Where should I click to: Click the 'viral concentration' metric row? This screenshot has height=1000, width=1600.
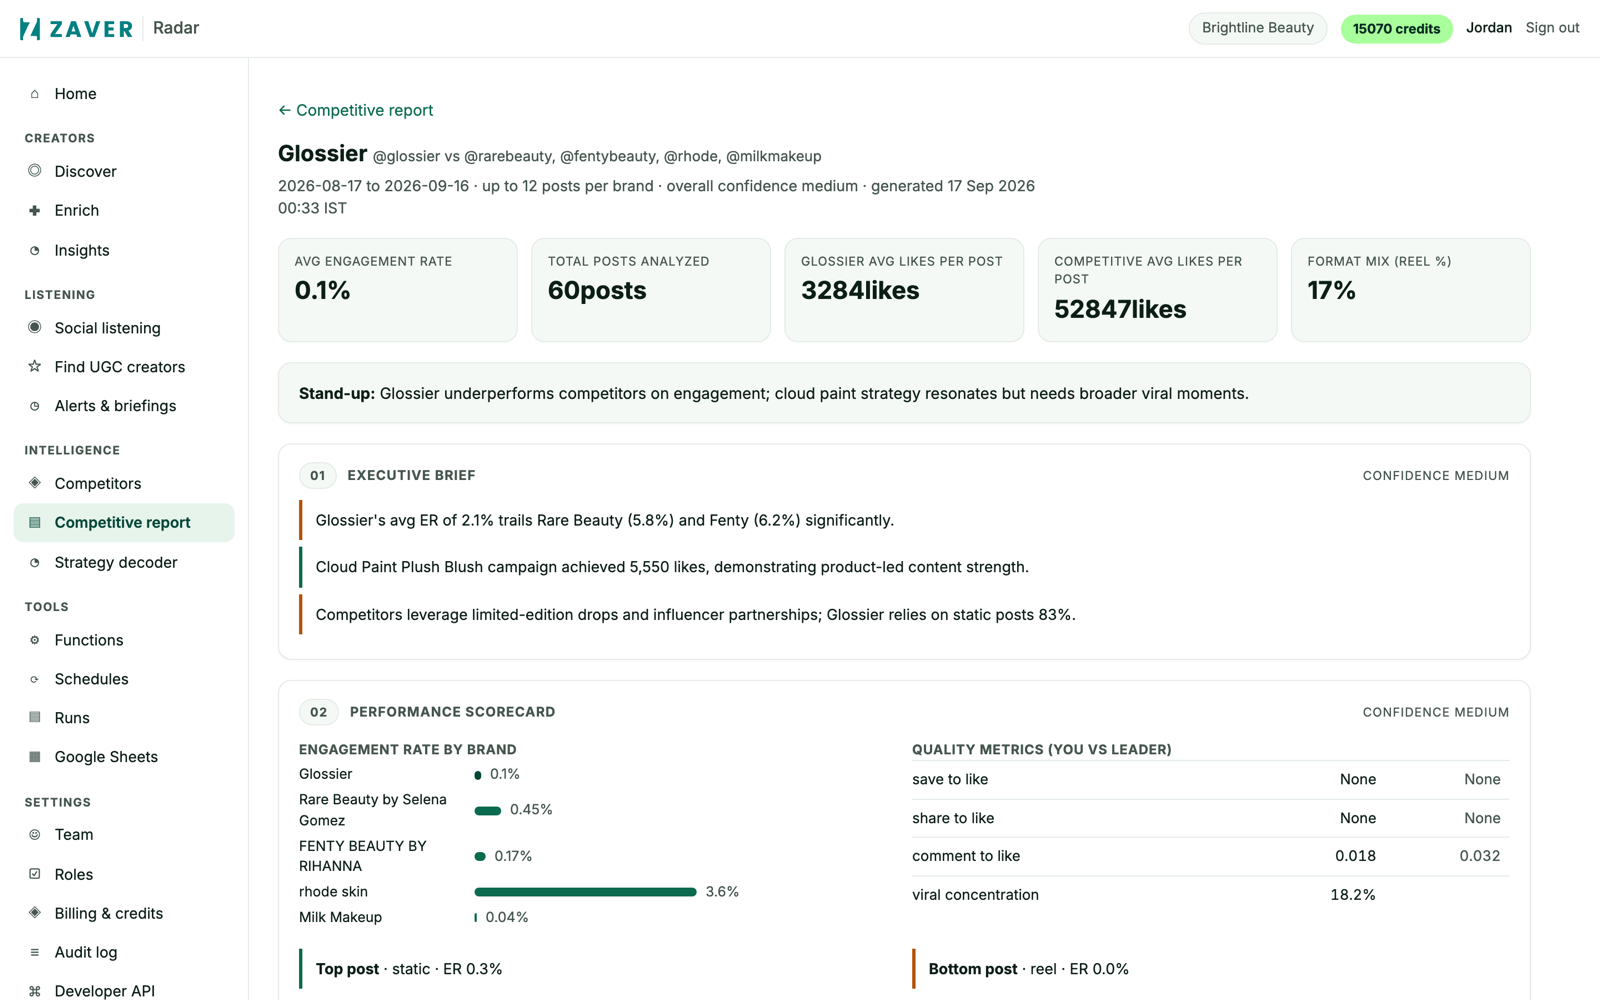coord(1210,895)
